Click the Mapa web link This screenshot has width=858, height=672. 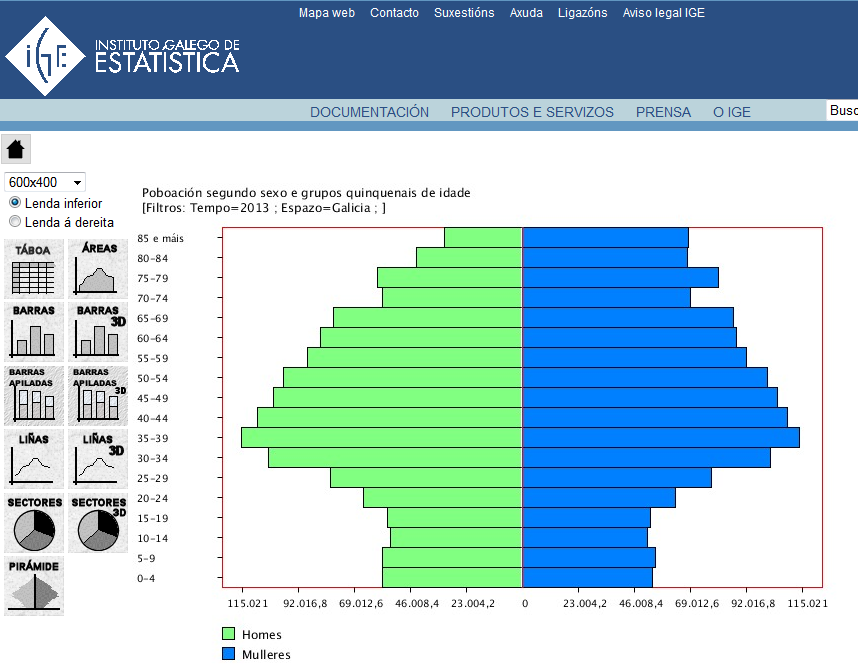coord(327,13)
